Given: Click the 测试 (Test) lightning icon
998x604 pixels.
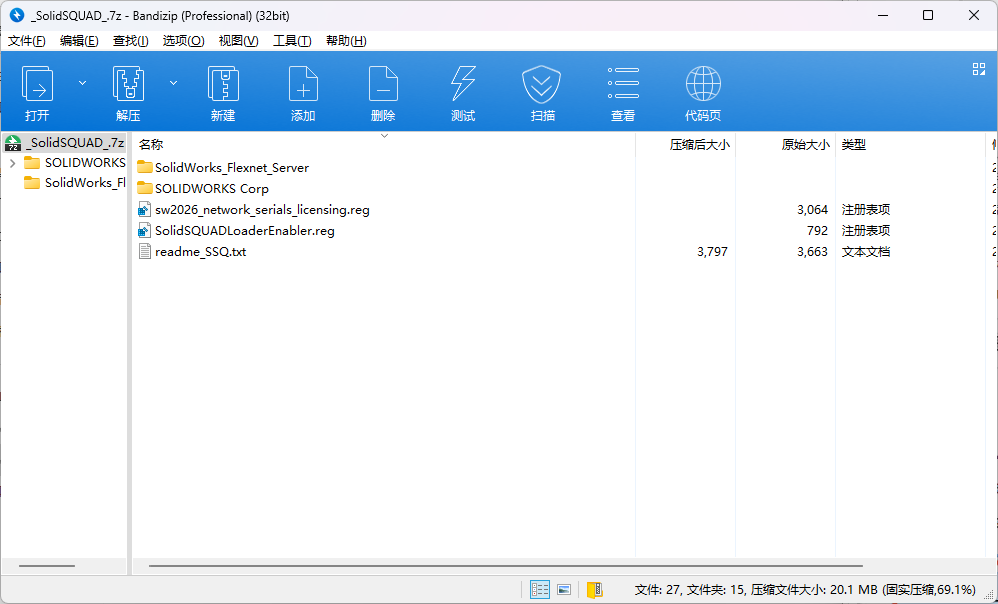Looking at the screenshot, I should (x=463, y=85).
